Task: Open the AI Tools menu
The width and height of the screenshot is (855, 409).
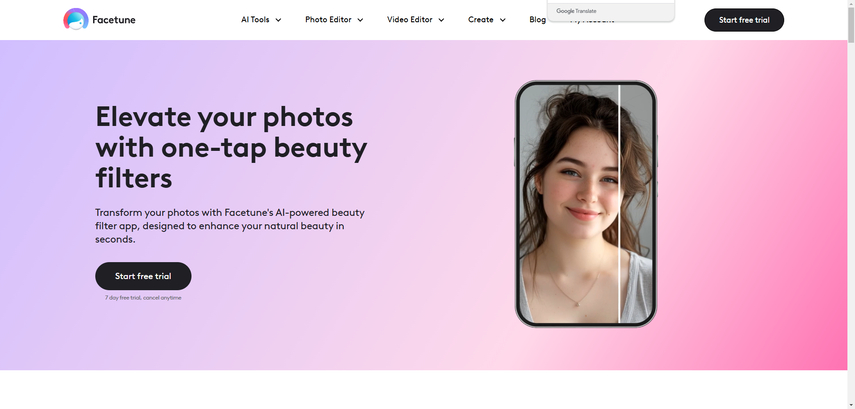Action: point(255,20)
